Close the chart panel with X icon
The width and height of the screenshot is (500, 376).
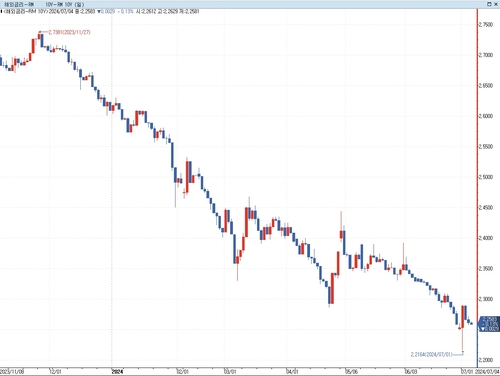(x=496, y=4)
